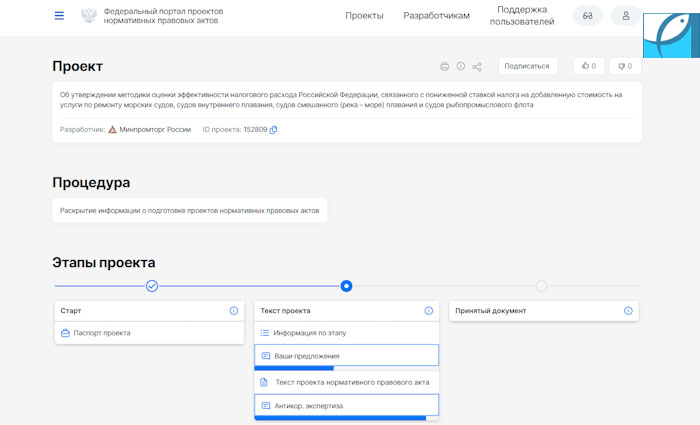Click the Старт stage header
This screenshot has height=425, width=700.
149,311
